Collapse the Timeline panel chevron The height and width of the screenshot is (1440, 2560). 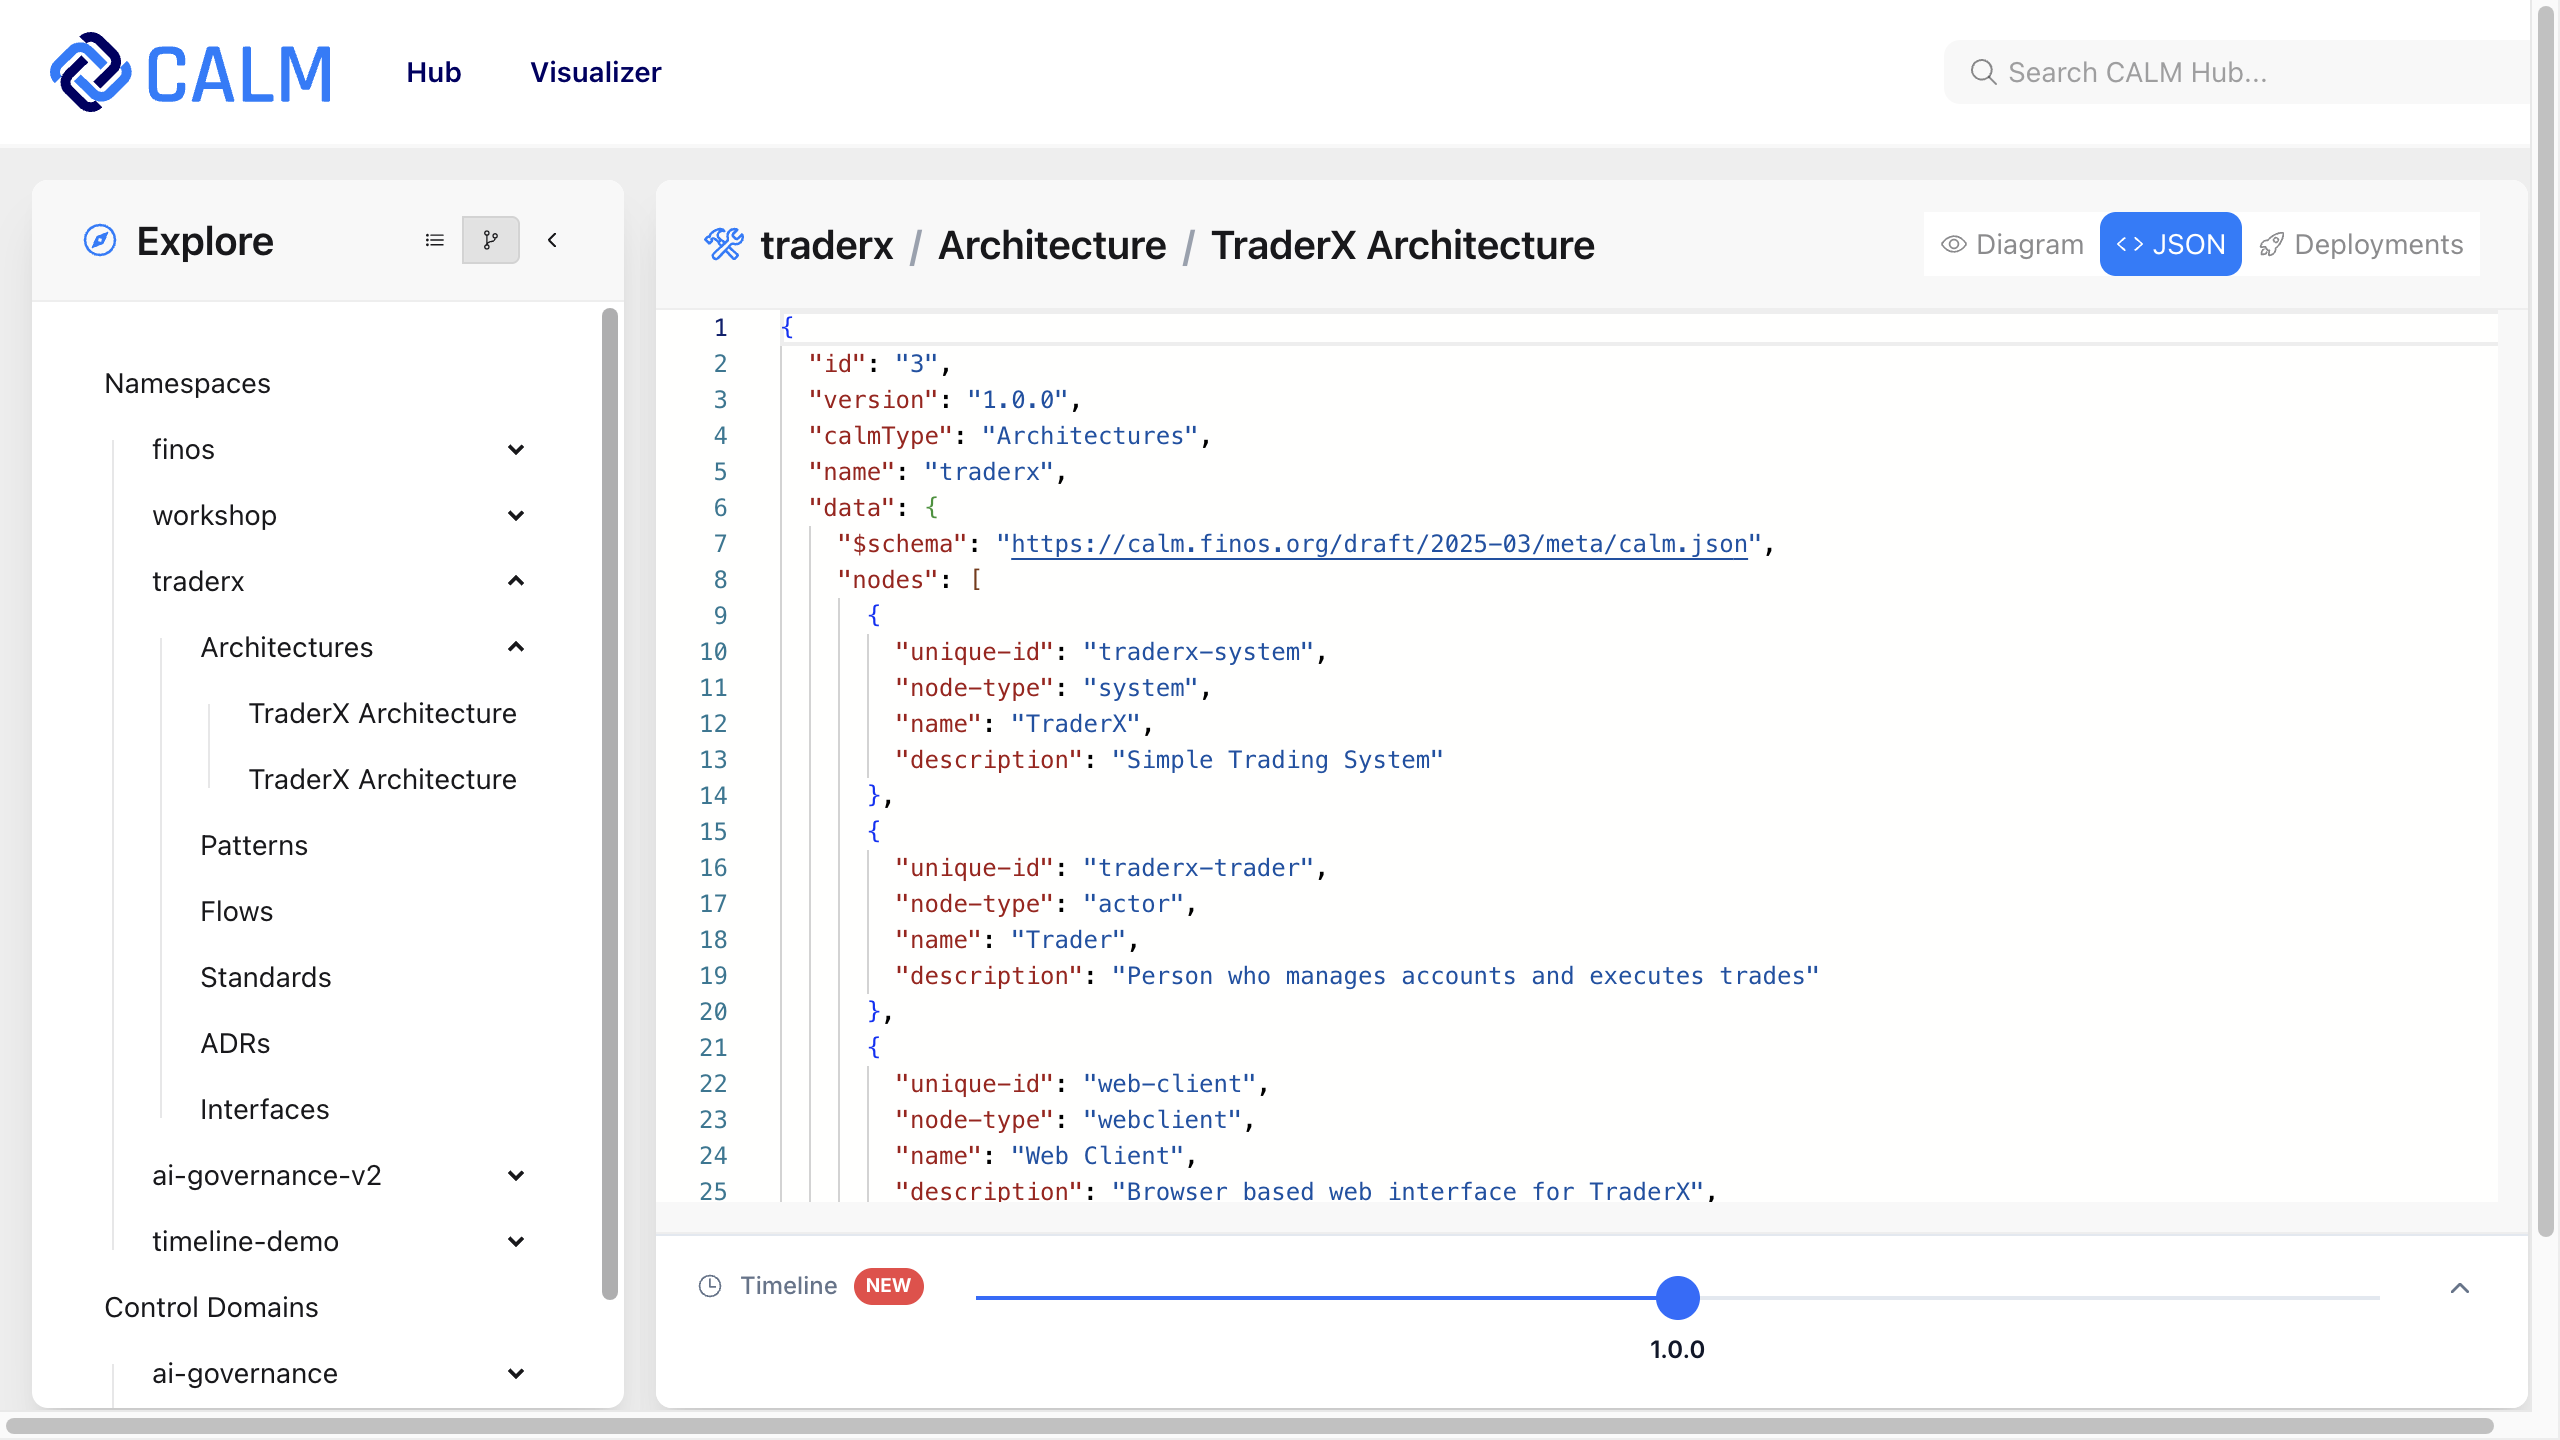click(2460, 1288)
